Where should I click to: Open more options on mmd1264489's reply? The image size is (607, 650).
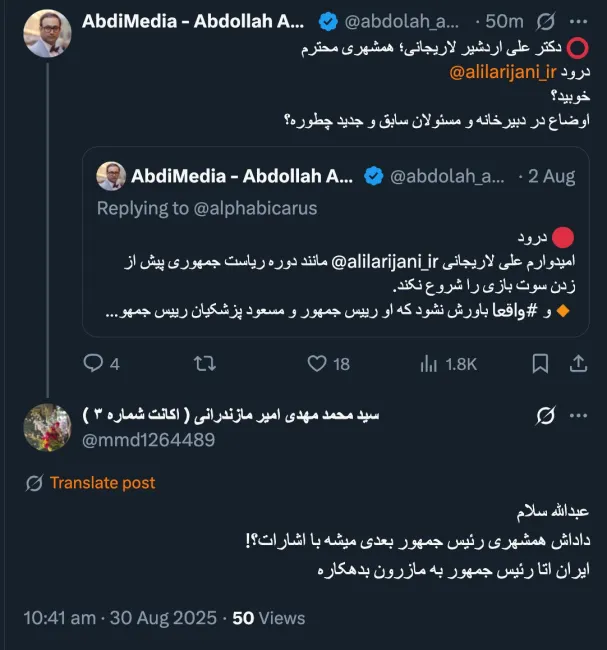coord(579,415)
